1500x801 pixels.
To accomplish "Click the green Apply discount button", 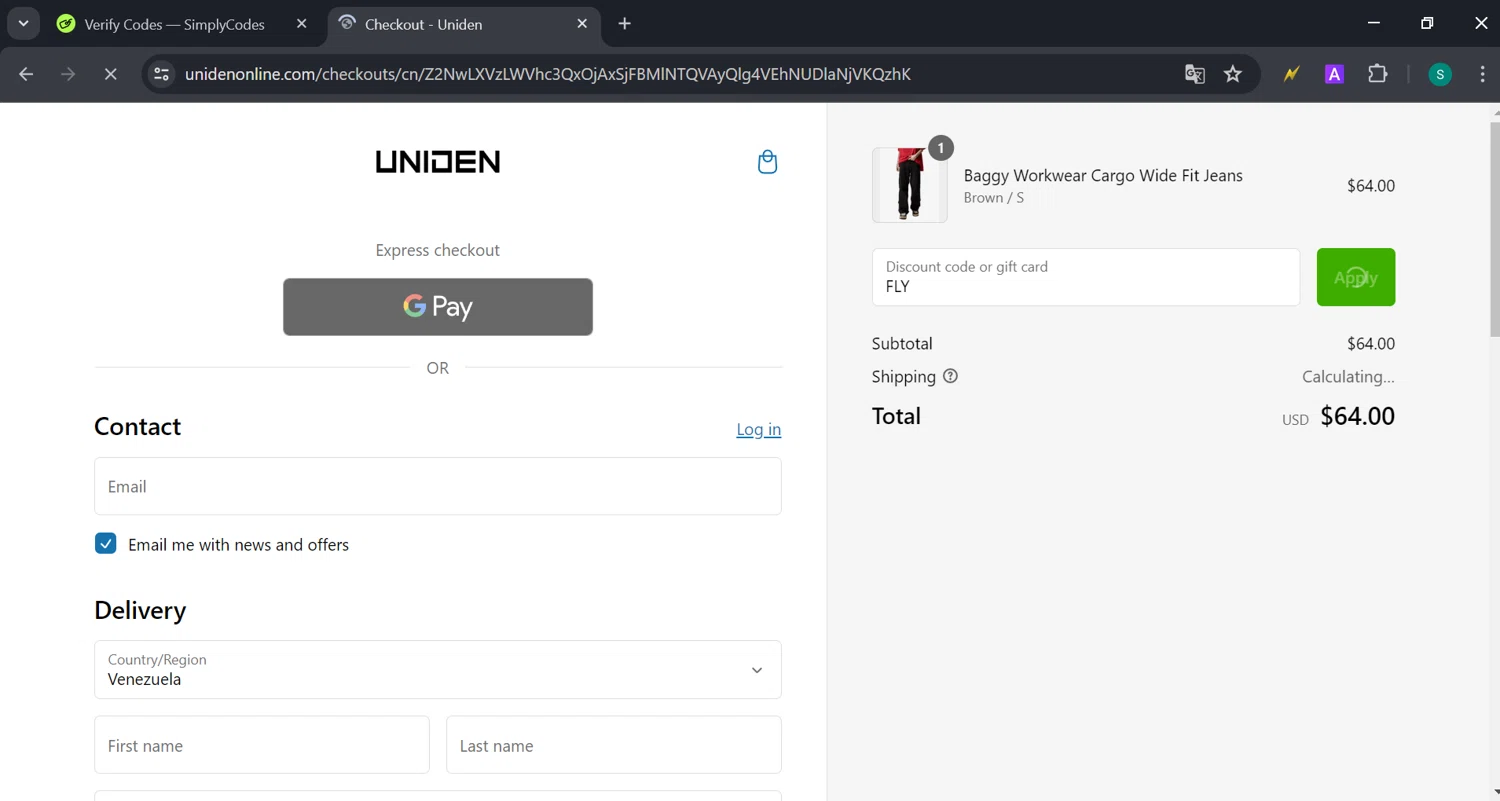I will click(x=1356, y=277).
